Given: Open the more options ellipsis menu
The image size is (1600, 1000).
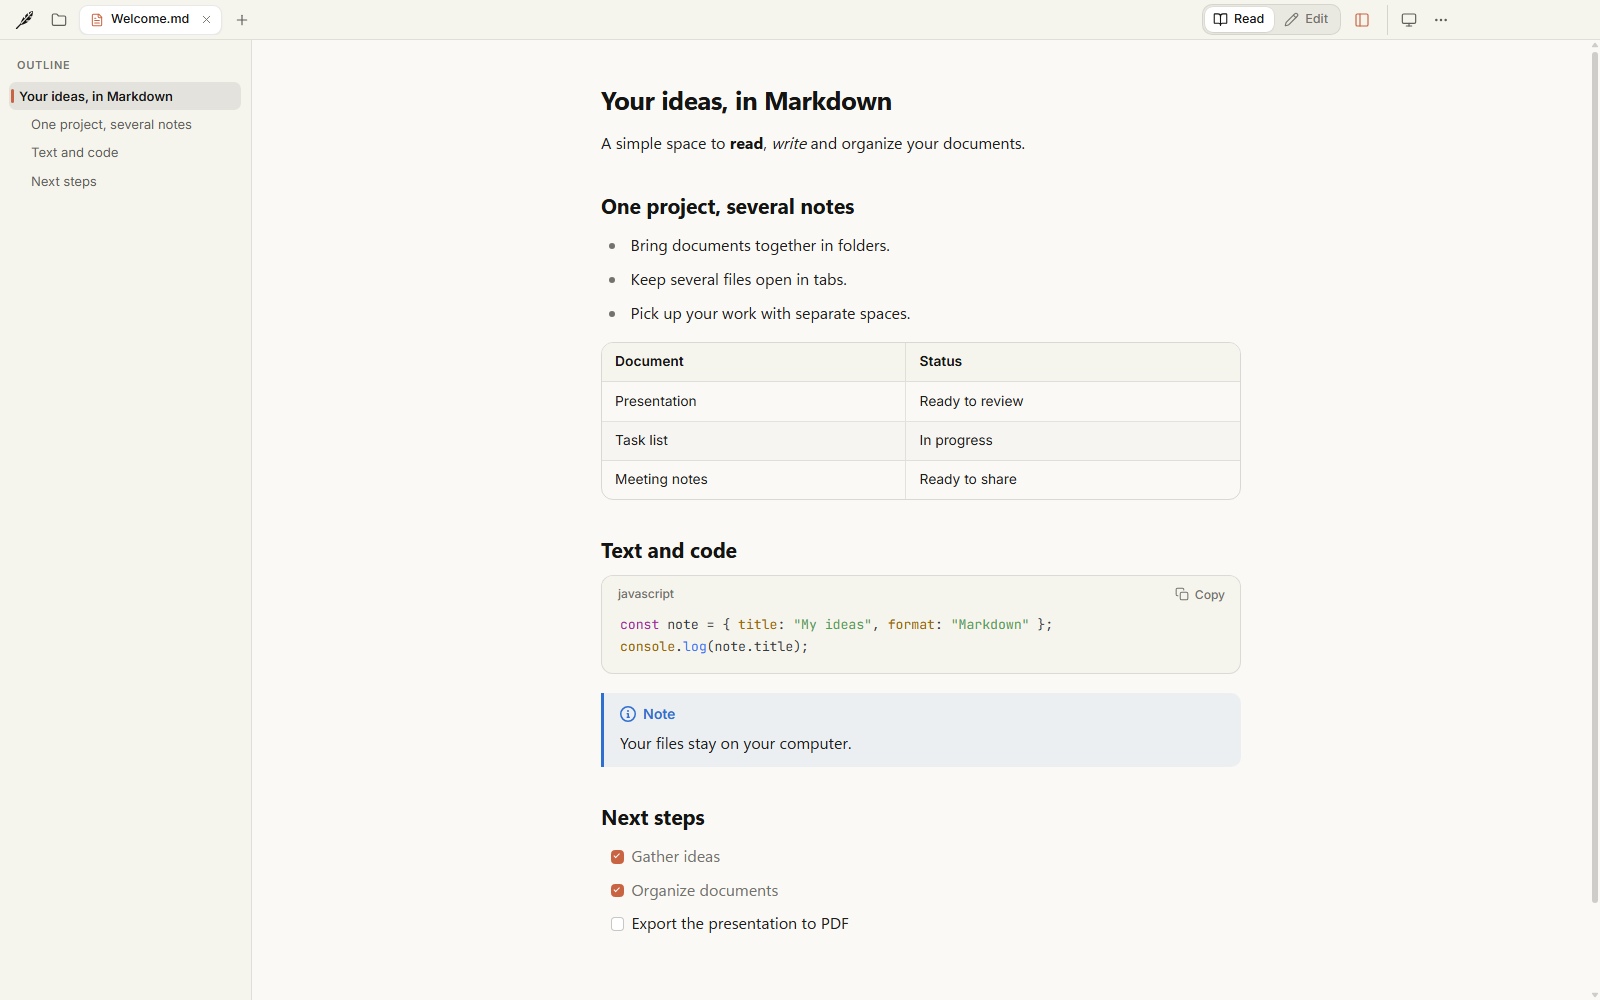Looking at the screenshot, I should pyautogui.click(x=1441, y=19).
